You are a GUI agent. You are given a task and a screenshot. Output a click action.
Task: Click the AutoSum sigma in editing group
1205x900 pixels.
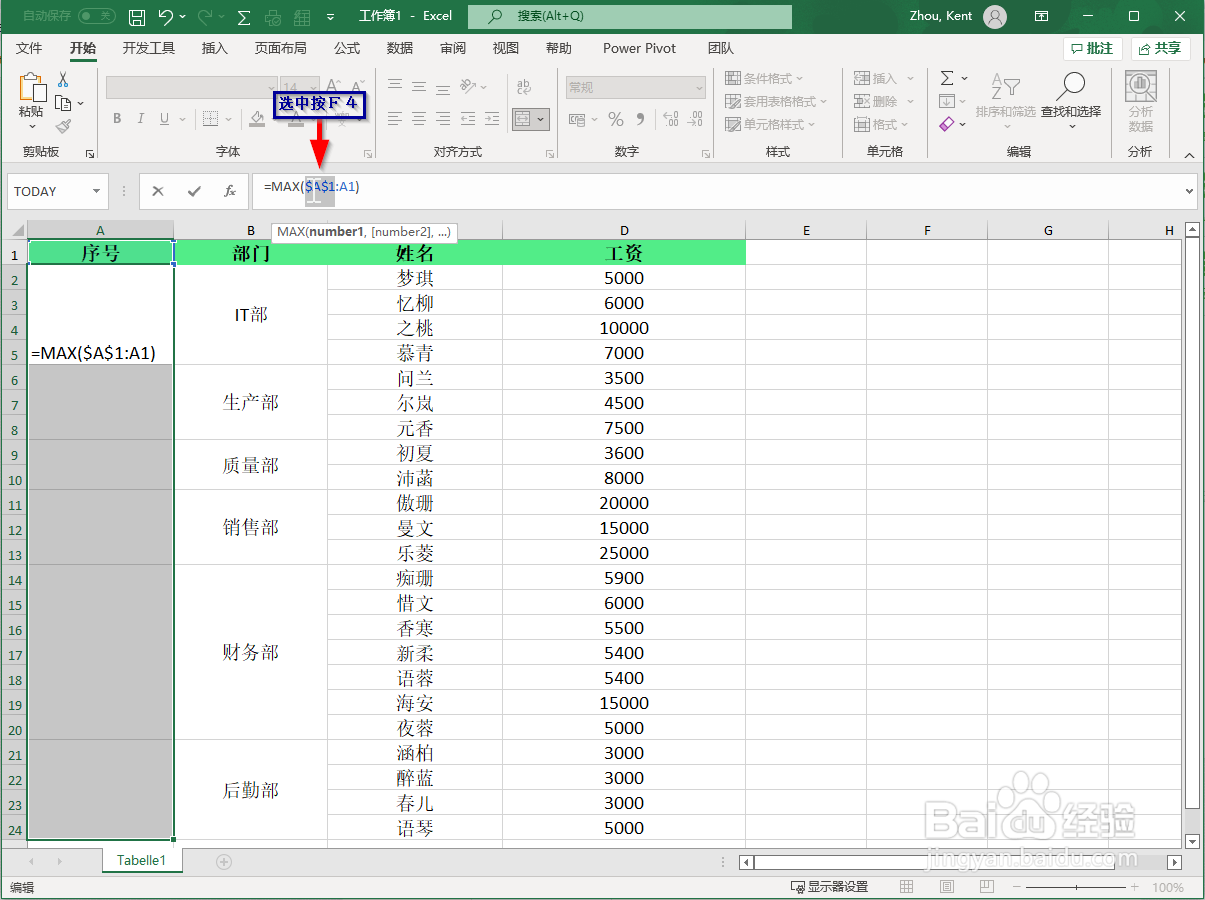click(947, 78)
